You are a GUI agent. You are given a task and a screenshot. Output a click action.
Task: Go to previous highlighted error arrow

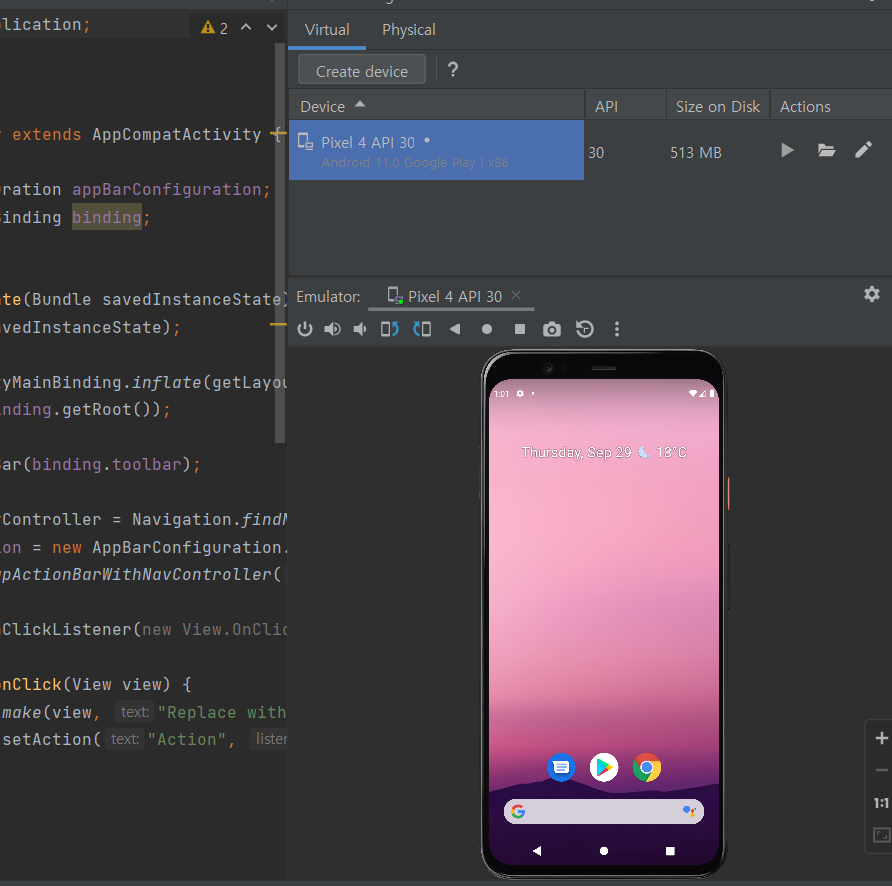pos(246,27)
